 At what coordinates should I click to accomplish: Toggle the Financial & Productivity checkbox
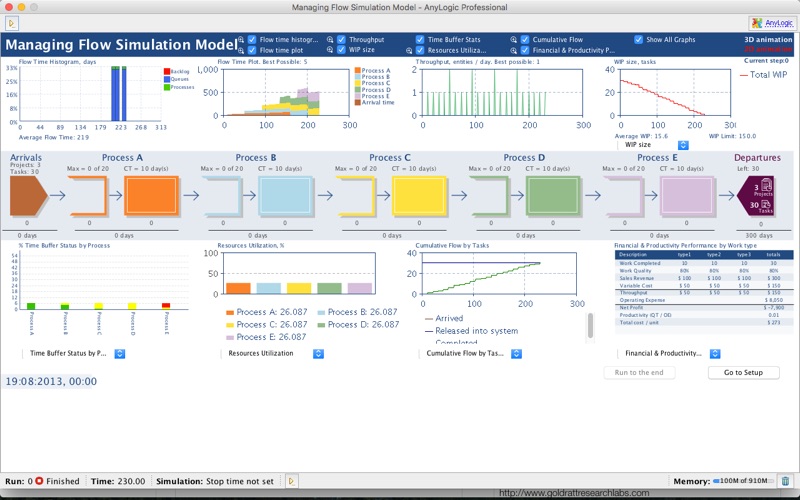point(525,51)
